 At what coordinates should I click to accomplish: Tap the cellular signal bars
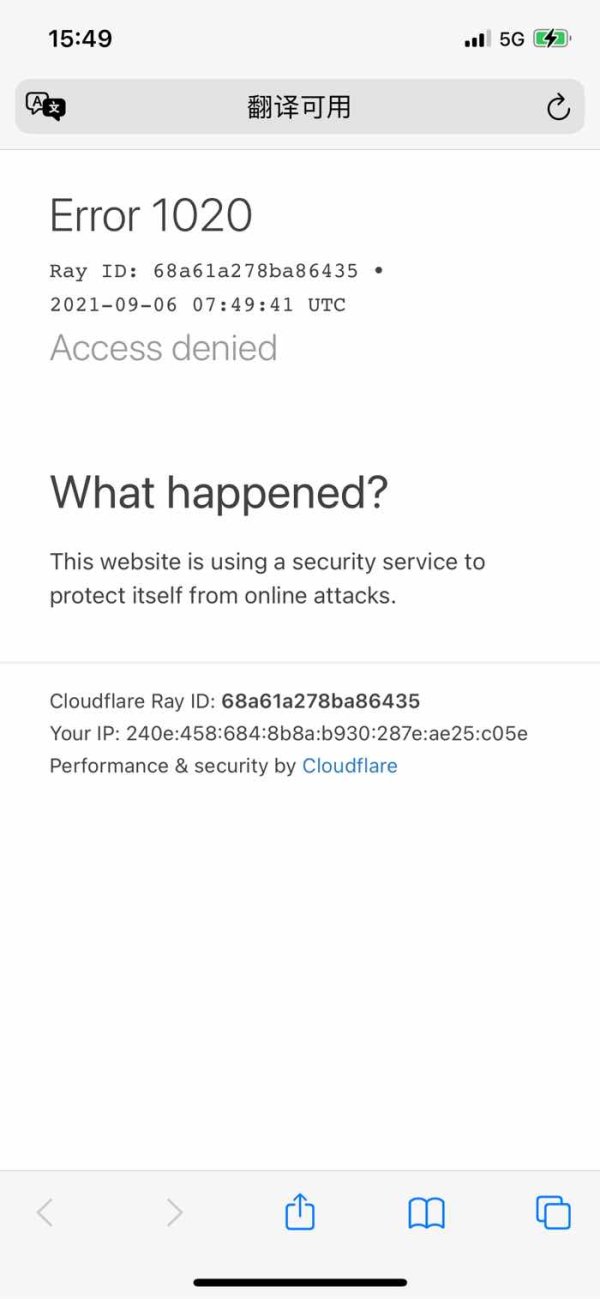pyautogui.click(x=476, y=39)
